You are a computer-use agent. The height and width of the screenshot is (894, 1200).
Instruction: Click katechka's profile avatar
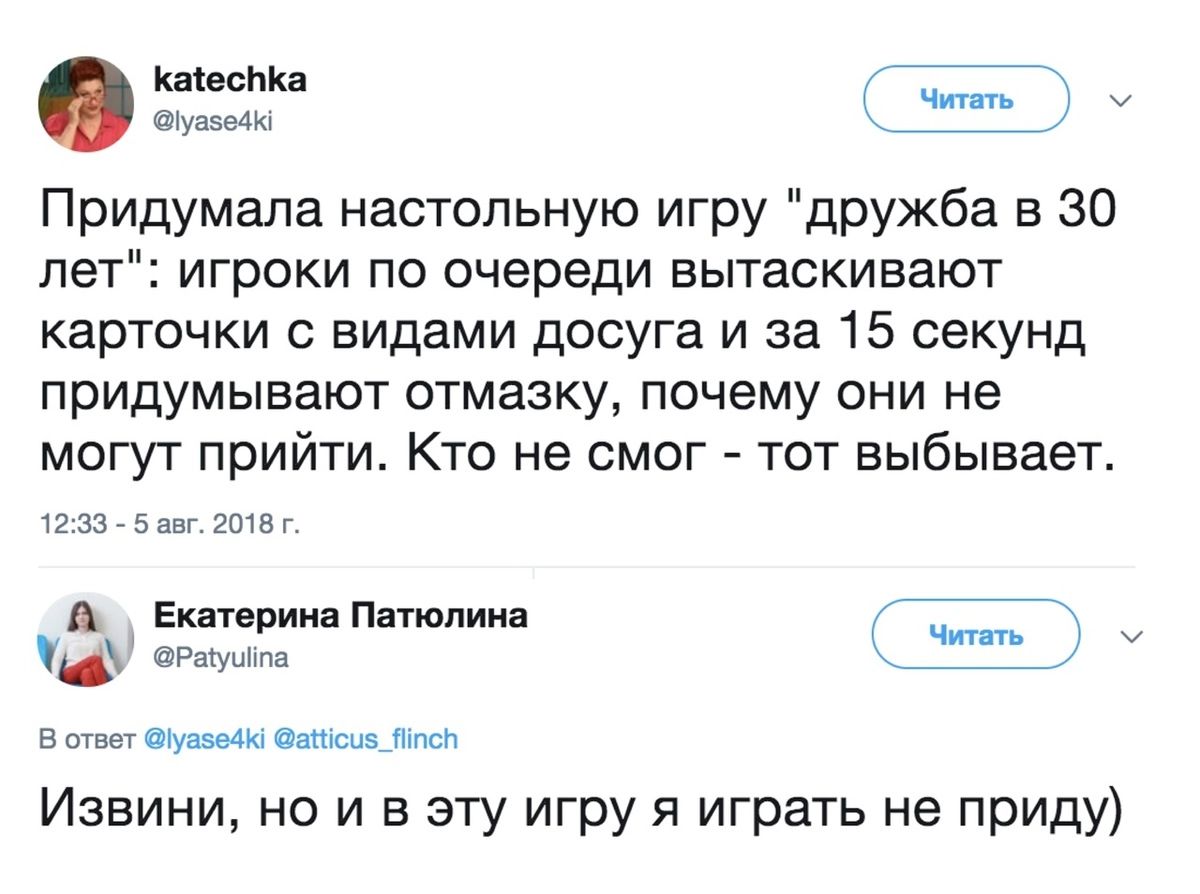(x=86, y=104)
